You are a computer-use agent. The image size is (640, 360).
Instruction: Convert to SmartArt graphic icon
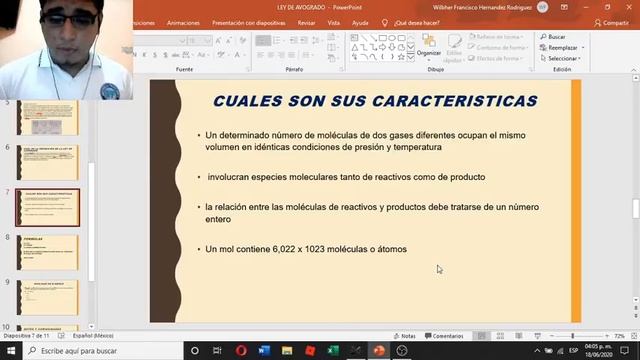pos(333,58)
